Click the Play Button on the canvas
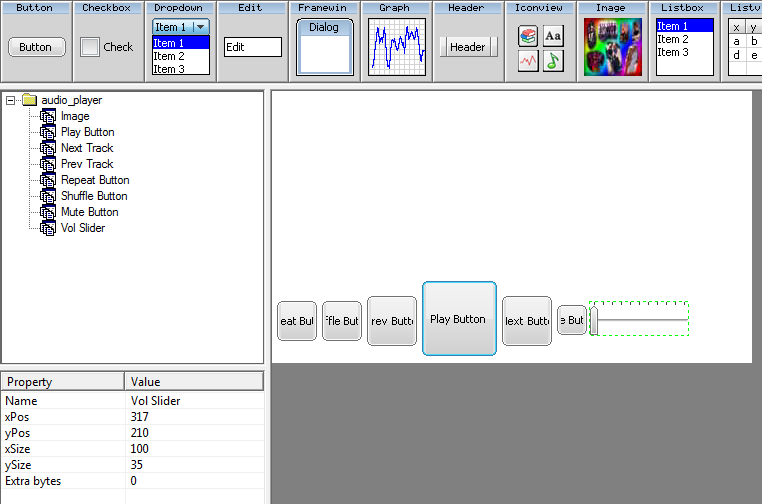Viewport: 762px width, 504px height. pos(459,319)
